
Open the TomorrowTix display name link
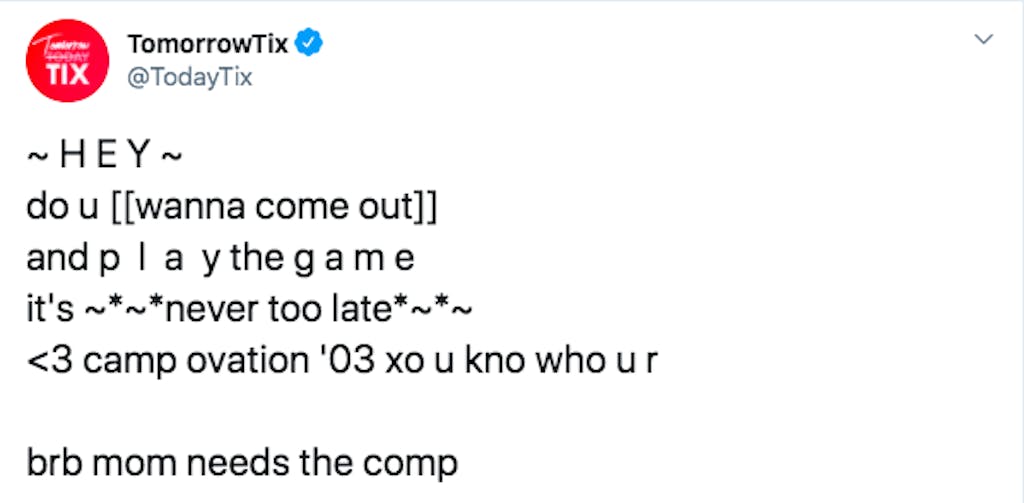click(x=208, y=43)
